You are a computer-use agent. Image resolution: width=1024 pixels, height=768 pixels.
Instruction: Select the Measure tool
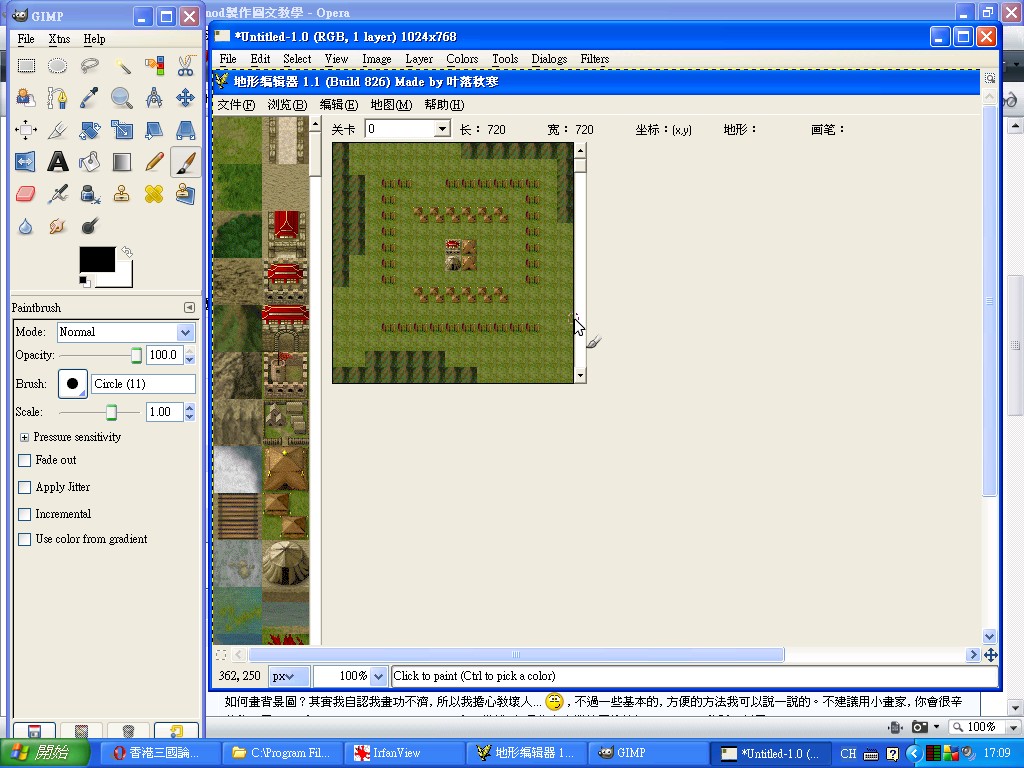tap(153, 98)
